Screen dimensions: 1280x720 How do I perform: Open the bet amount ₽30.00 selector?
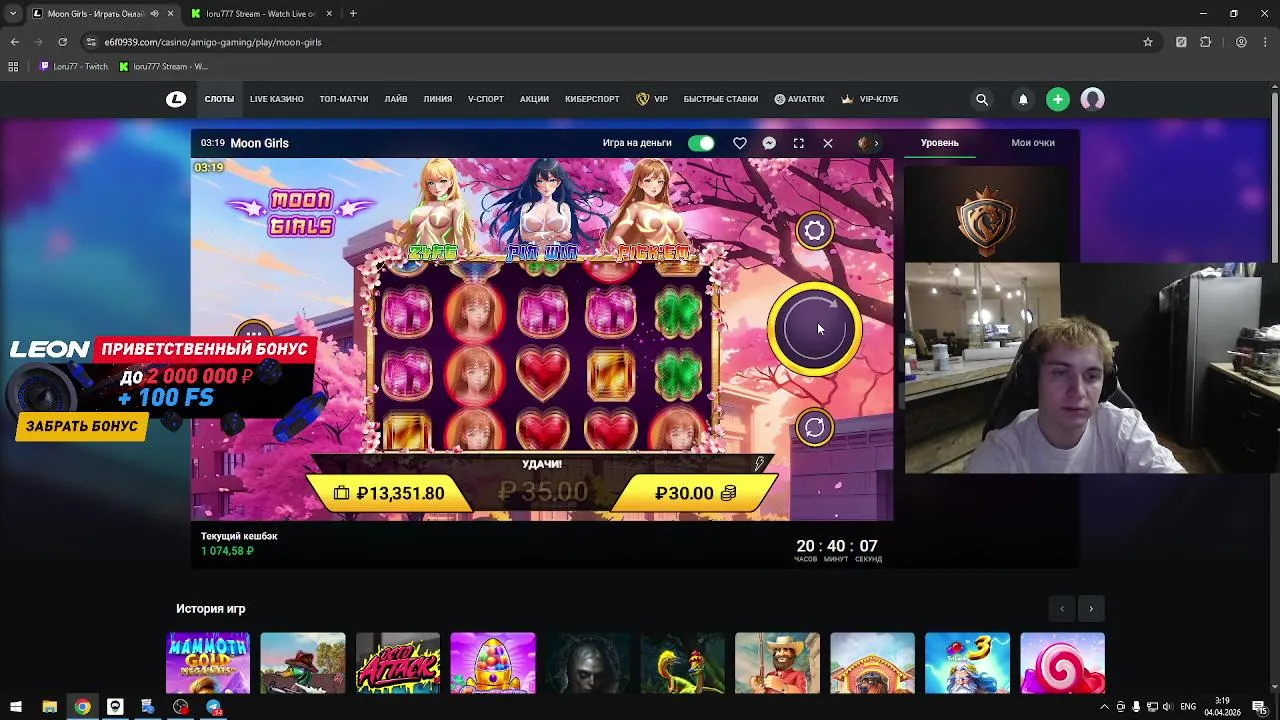click(695, 493)
